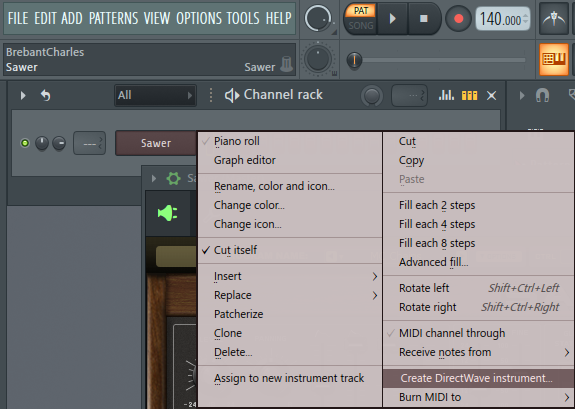
Task: Click the magnet snap icon
Action: click(x=542, y=95)
